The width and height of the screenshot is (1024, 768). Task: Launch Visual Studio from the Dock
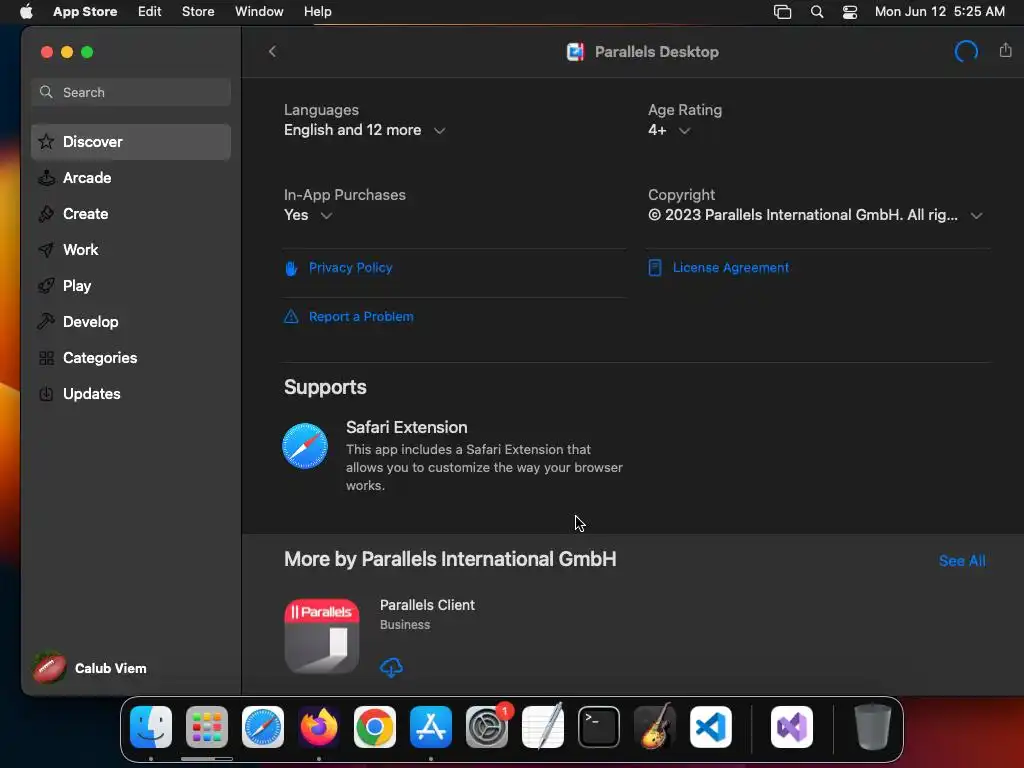792,727
